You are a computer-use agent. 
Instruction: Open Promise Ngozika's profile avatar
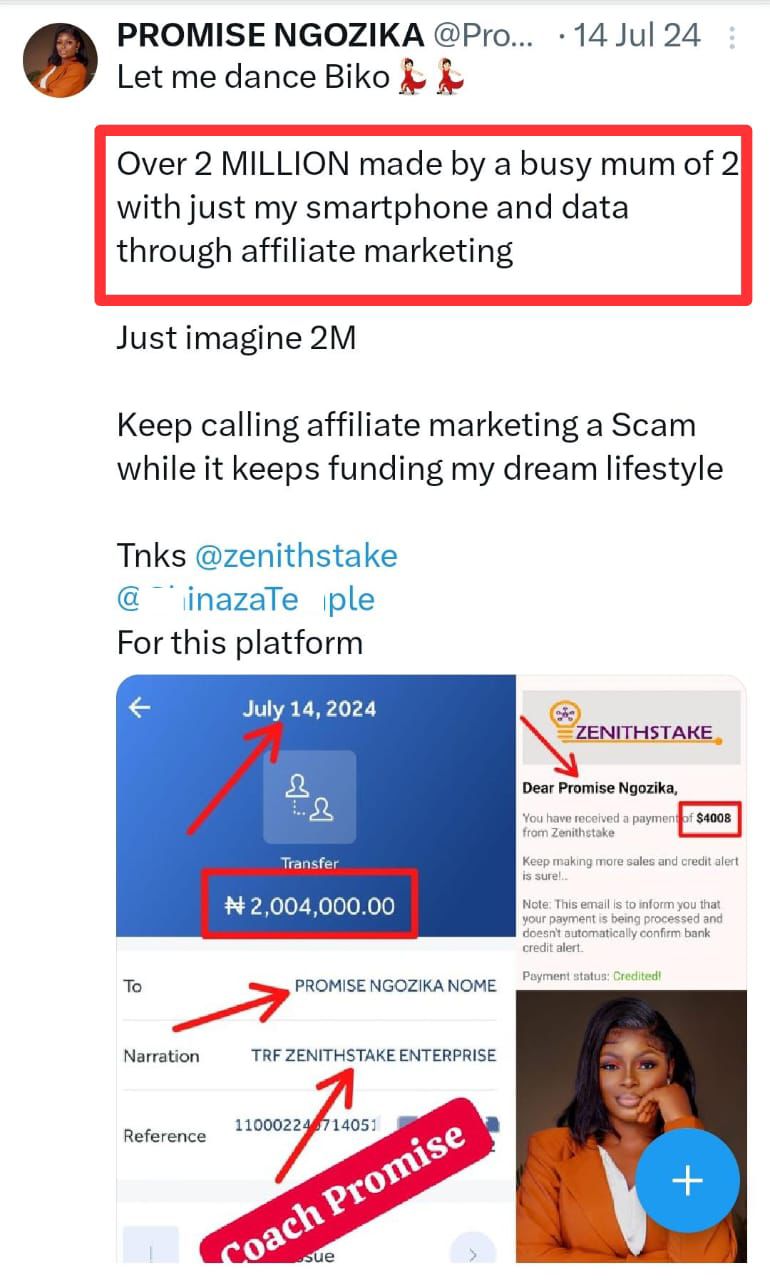pyautogui.click(x=60, y=60)
